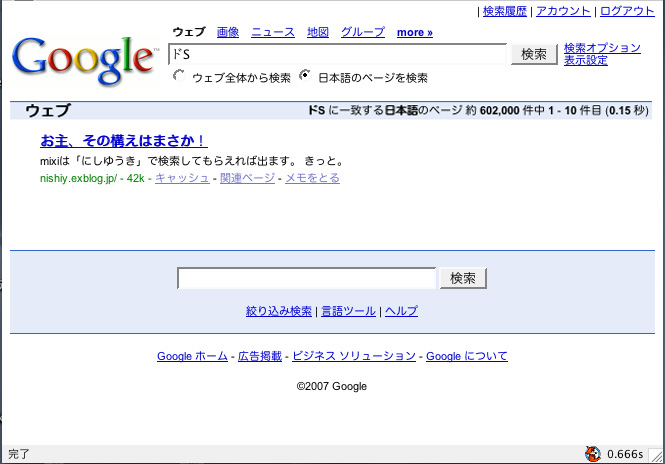Select ウェブ全体から検索 radio button
The image size is (665, 464).
coord(179,76)
